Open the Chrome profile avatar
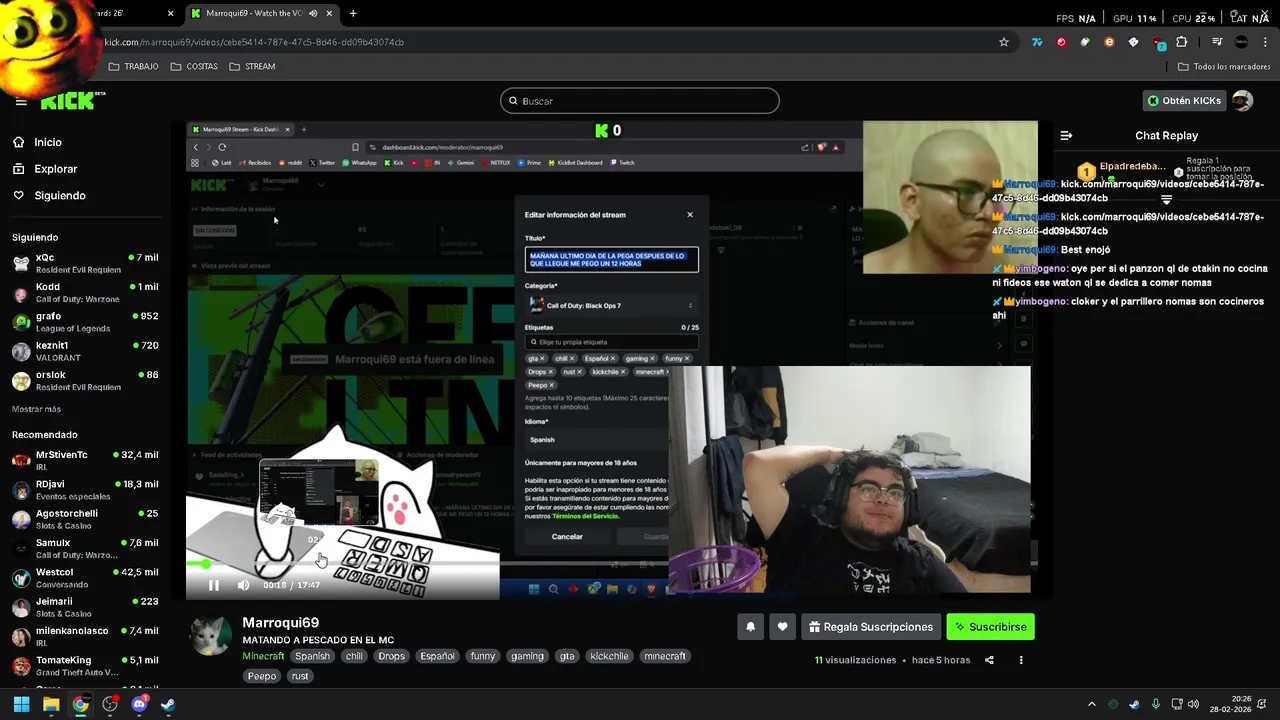1280x720 pixels. [1242, 42]
